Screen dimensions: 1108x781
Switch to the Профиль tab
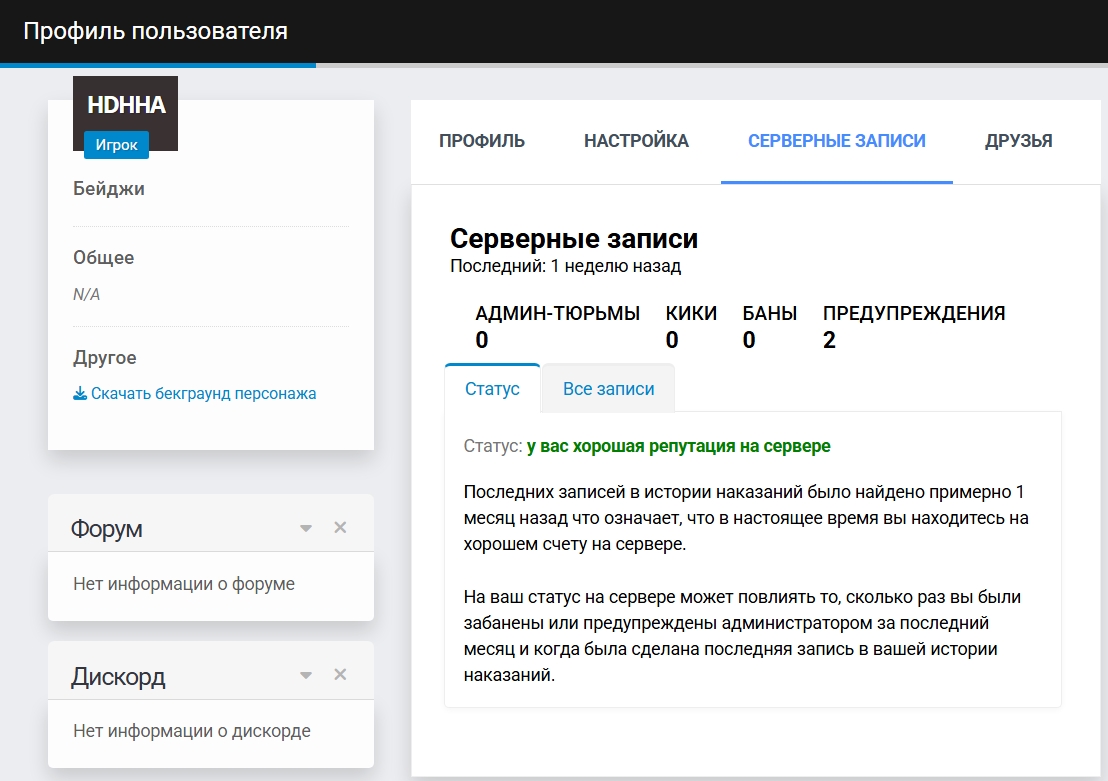(x=482, y=141)
